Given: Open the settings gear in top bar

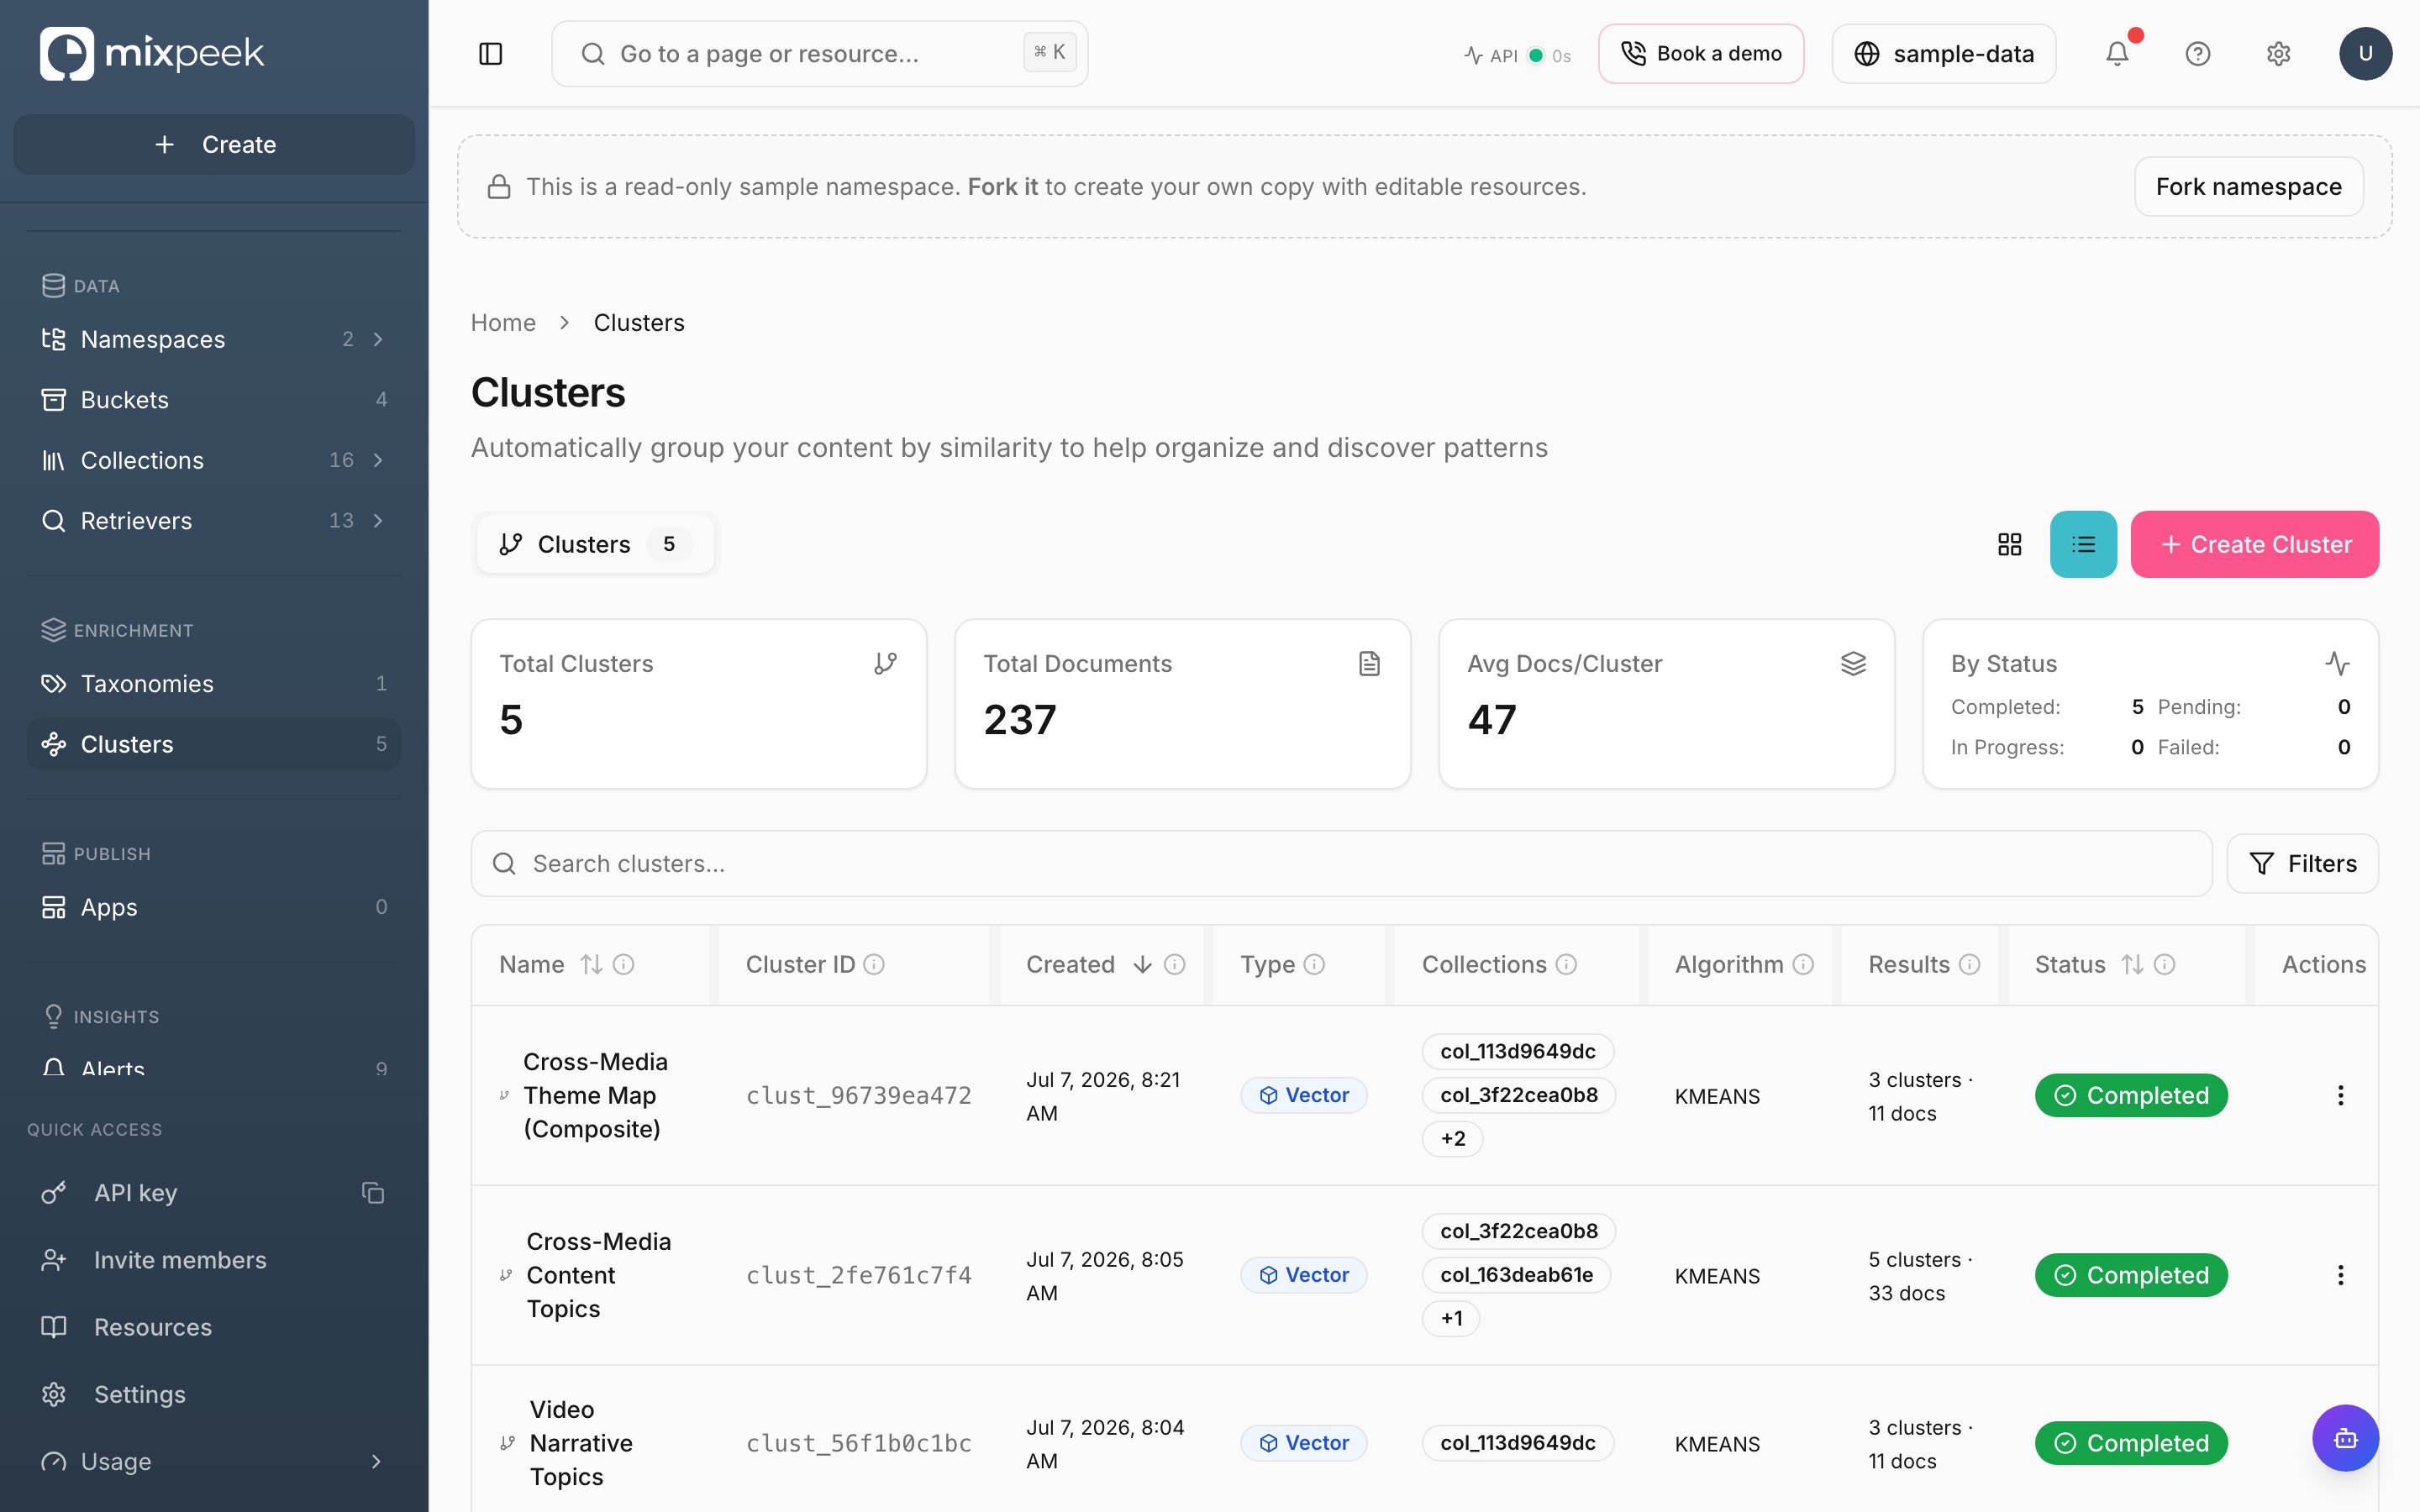Looking at the screenshot, I should click(2278, 54).
